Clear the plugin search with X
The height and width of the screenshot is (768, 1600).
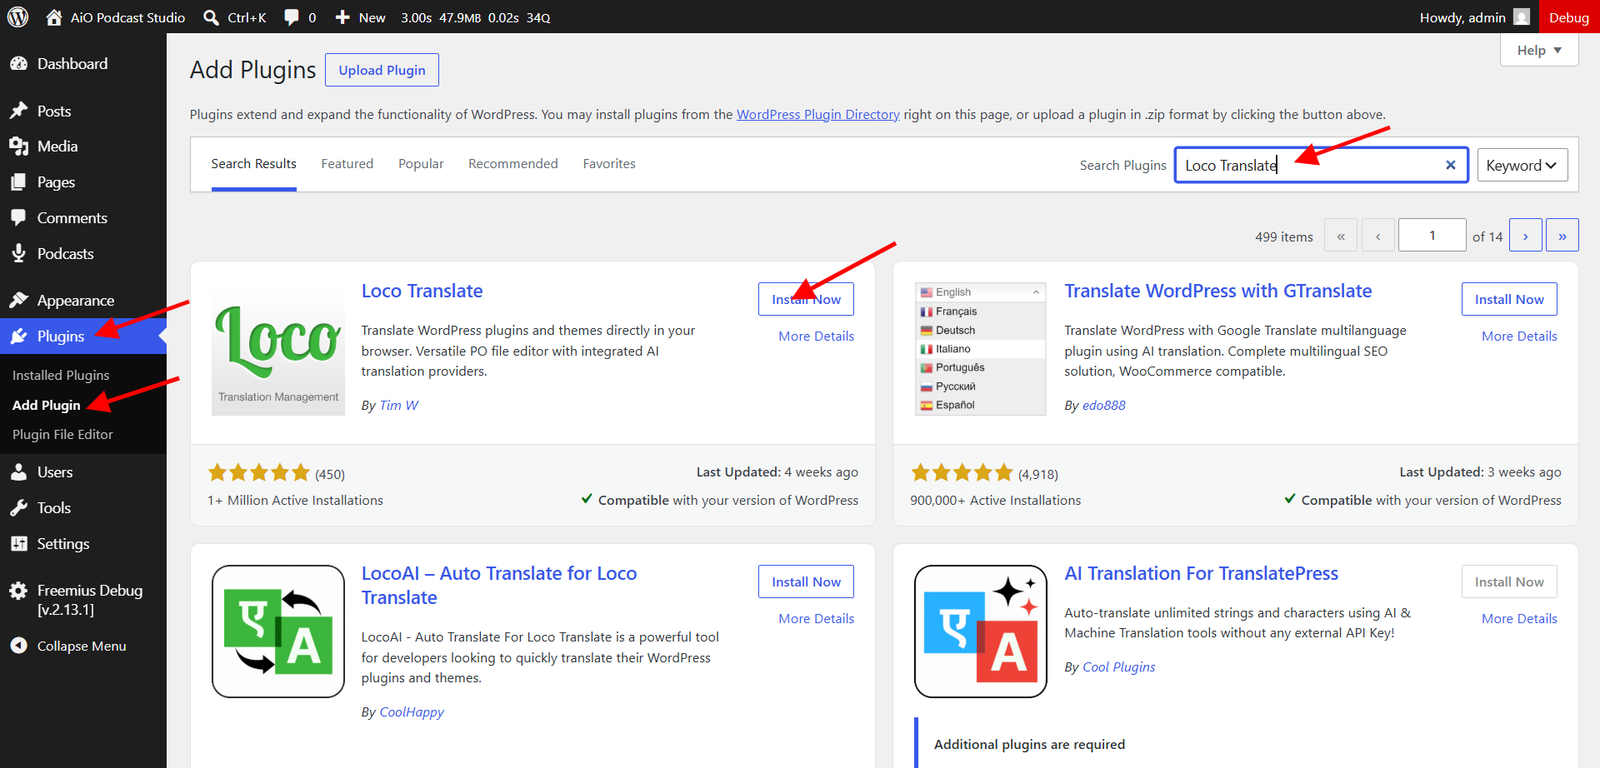click(x=1450, y=165)
